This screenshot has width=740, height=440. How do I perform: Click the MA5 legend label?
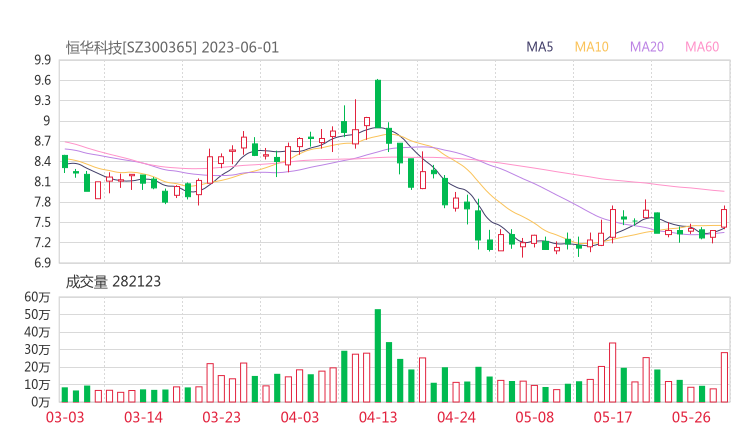pos(539,47)
